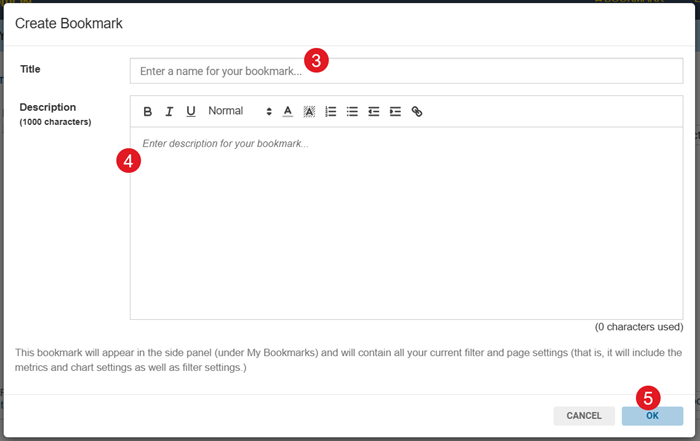Toggle italic formatting in description toolbar

(169, 111)
